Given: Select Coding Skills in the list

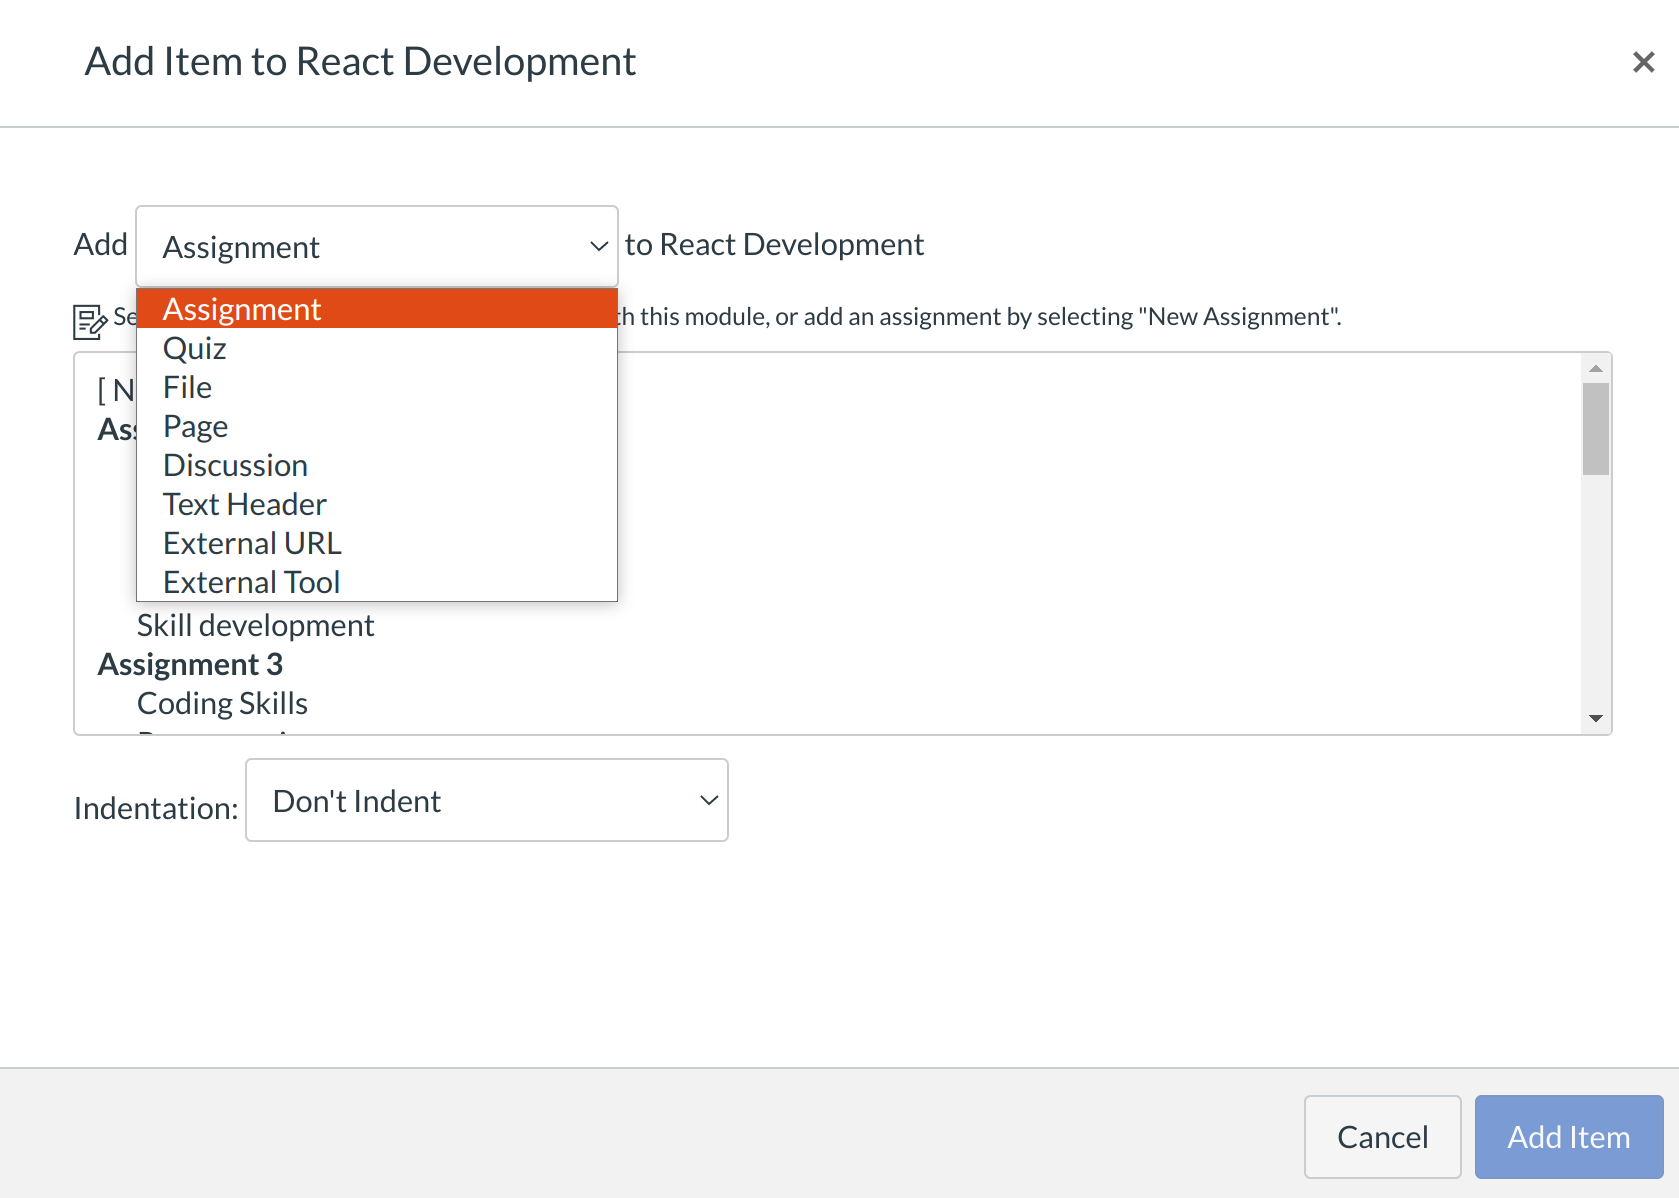Looking at the screenshot, I should (x=222, y=703).
